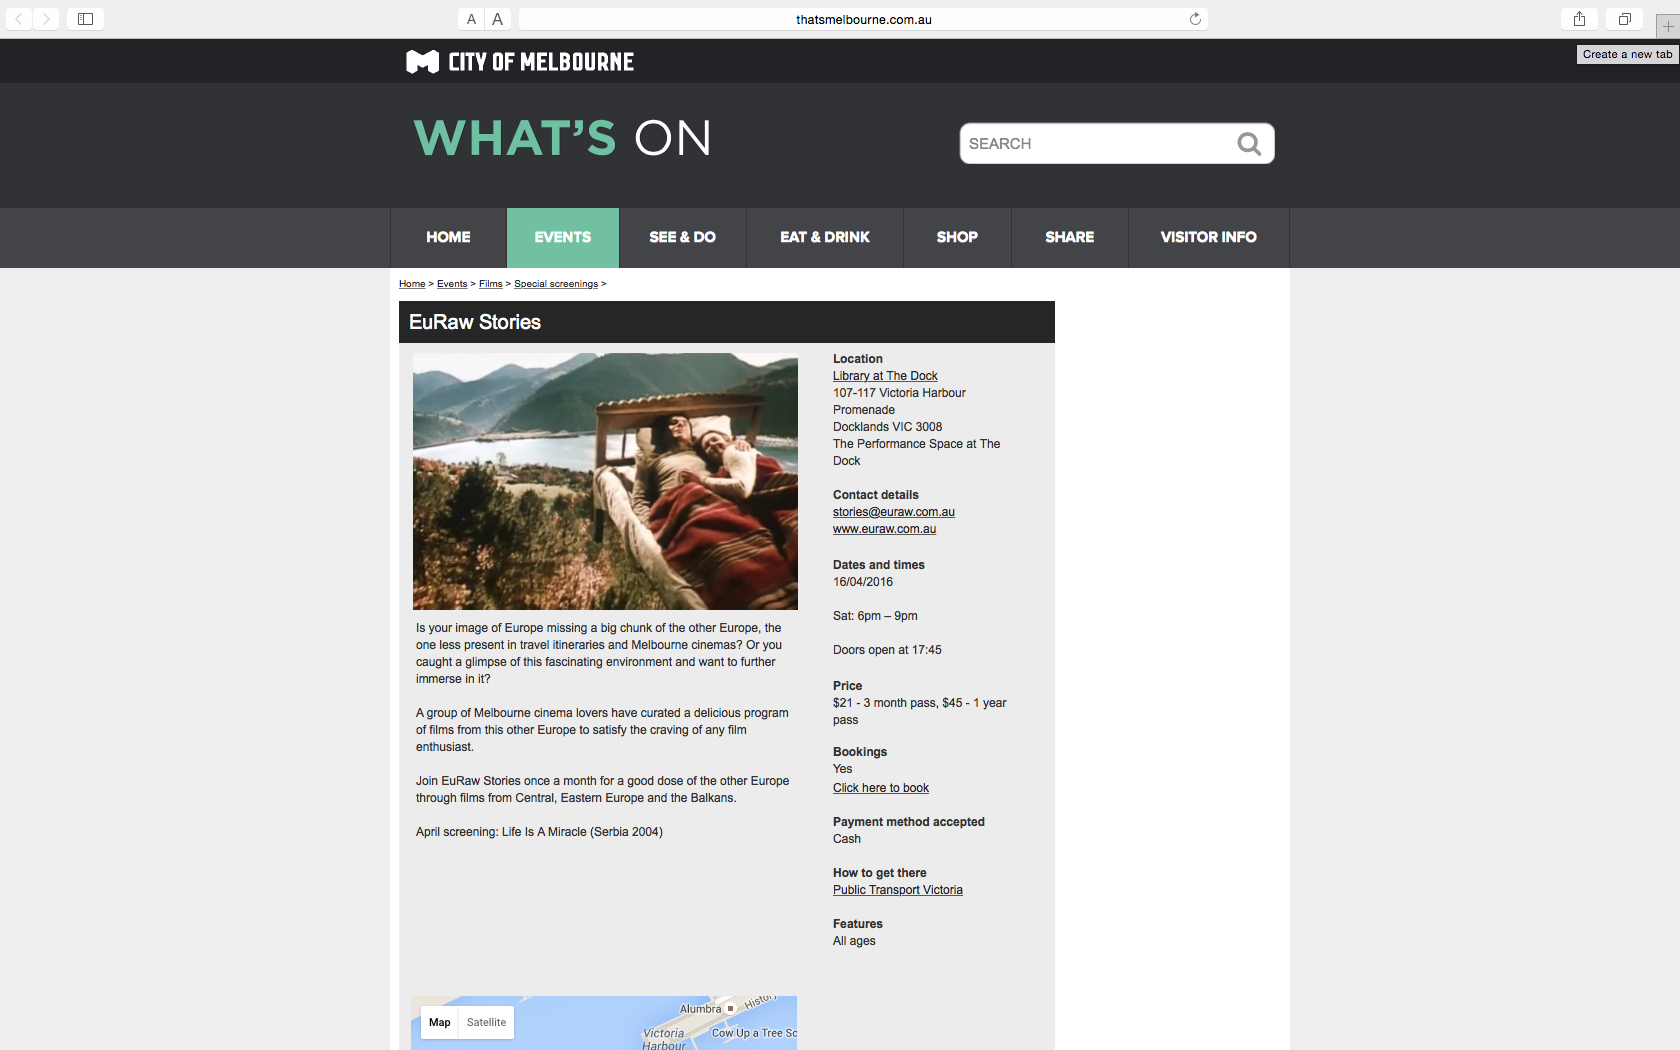Follow the Click here to book link
The width and height of the screenshot is (1680, 1050).
click(x=881, y=788)
